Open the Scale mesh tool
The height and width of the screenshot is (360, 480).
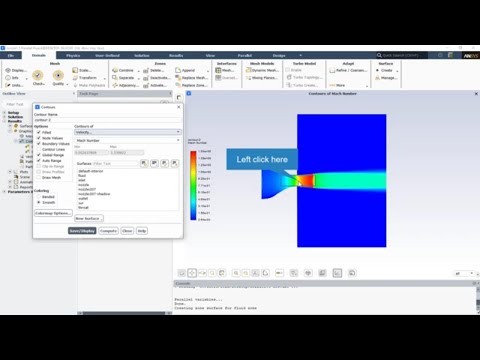(x=75, y=70)
